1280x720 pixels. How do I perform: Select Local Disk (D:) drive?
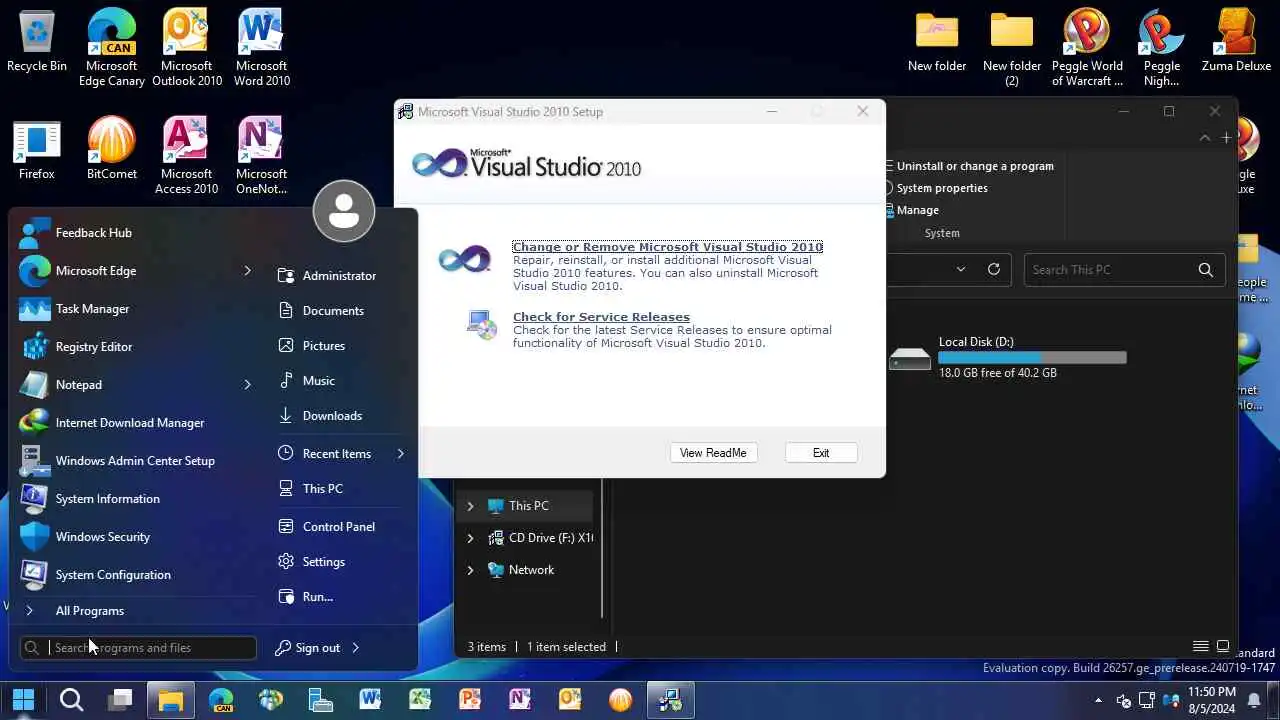coord(1008,357)
